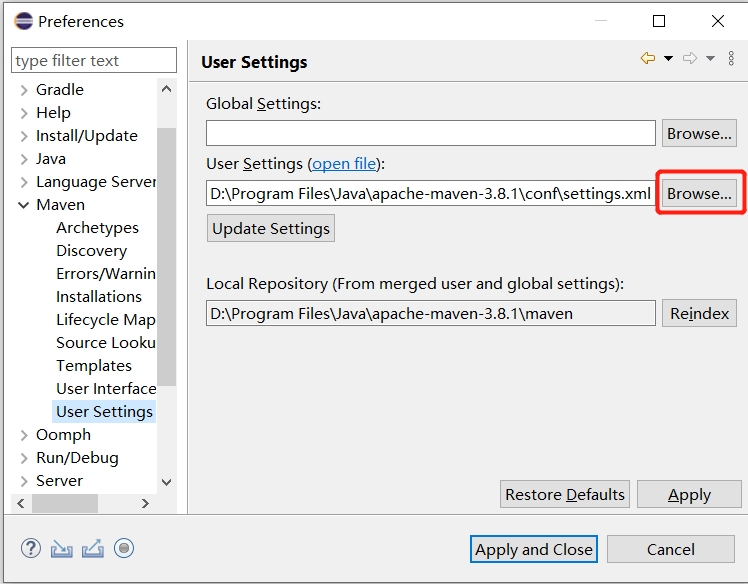Screen dimensions: 748x584
Task: Select the Run/Debug preference category
Action: pos(77,458)
